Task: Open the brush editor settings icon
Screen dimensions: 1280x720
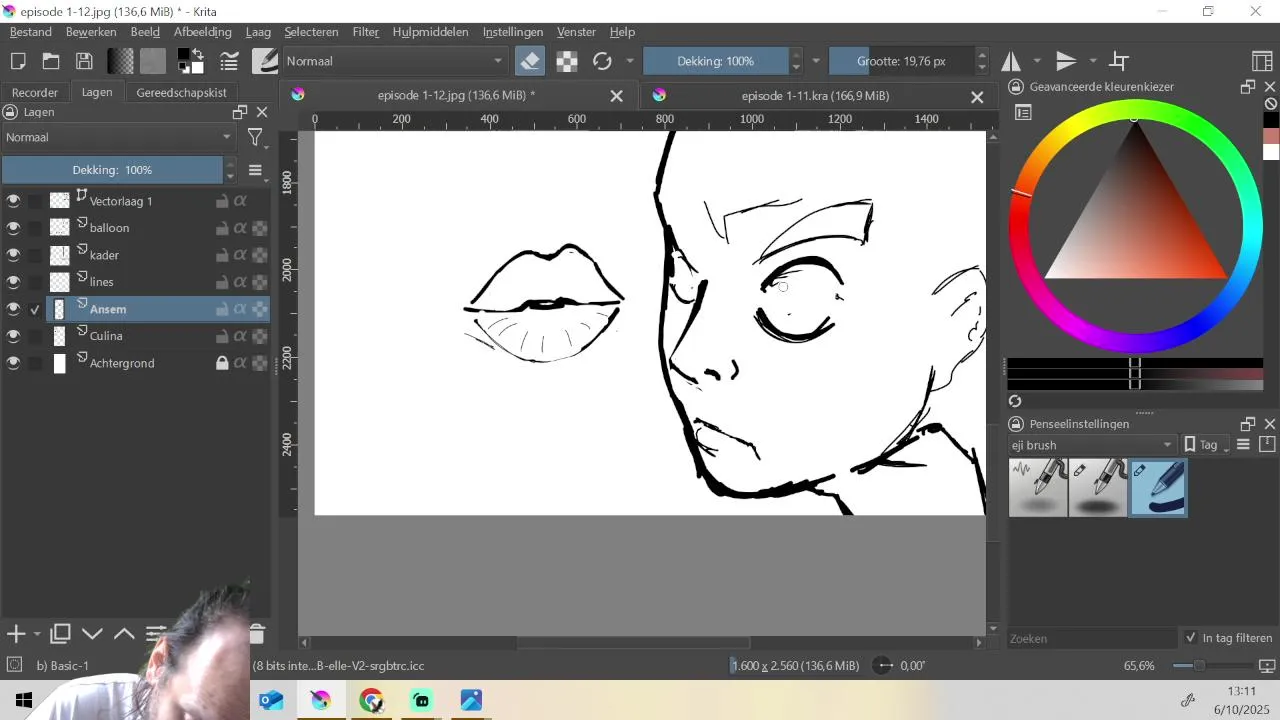Action: 229,61
